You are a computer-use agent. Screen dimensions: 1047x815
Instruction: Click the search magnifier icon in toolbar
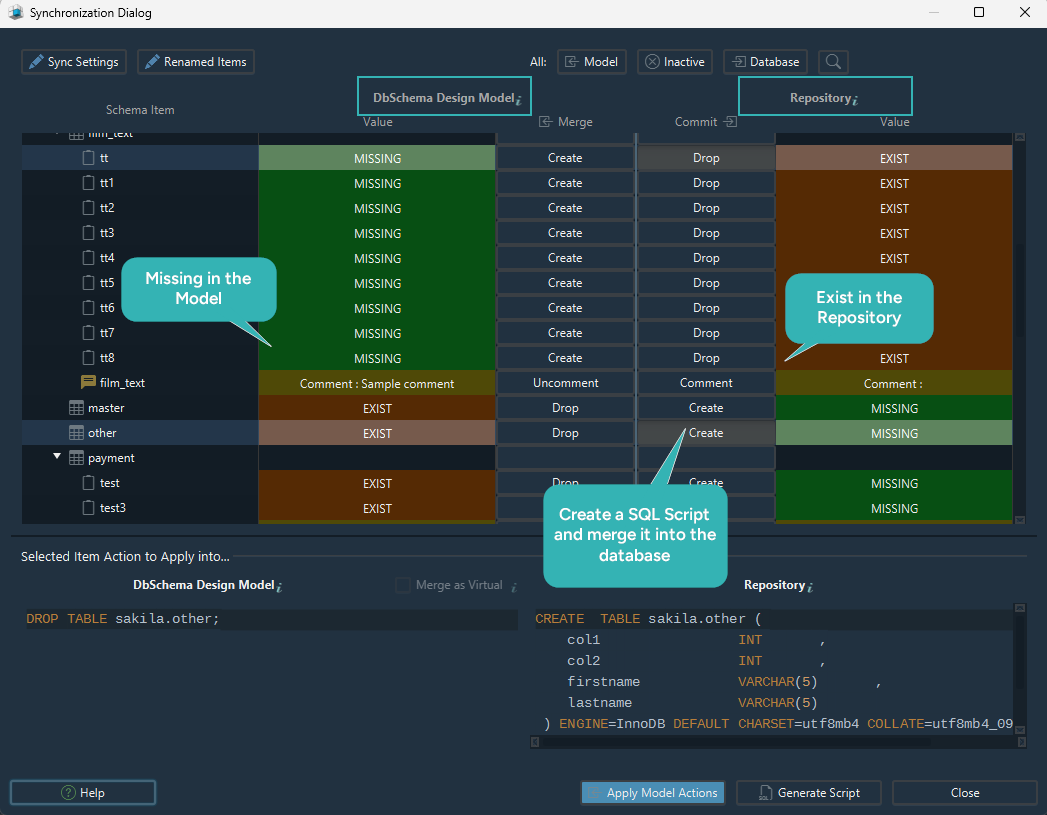point(833,61)
